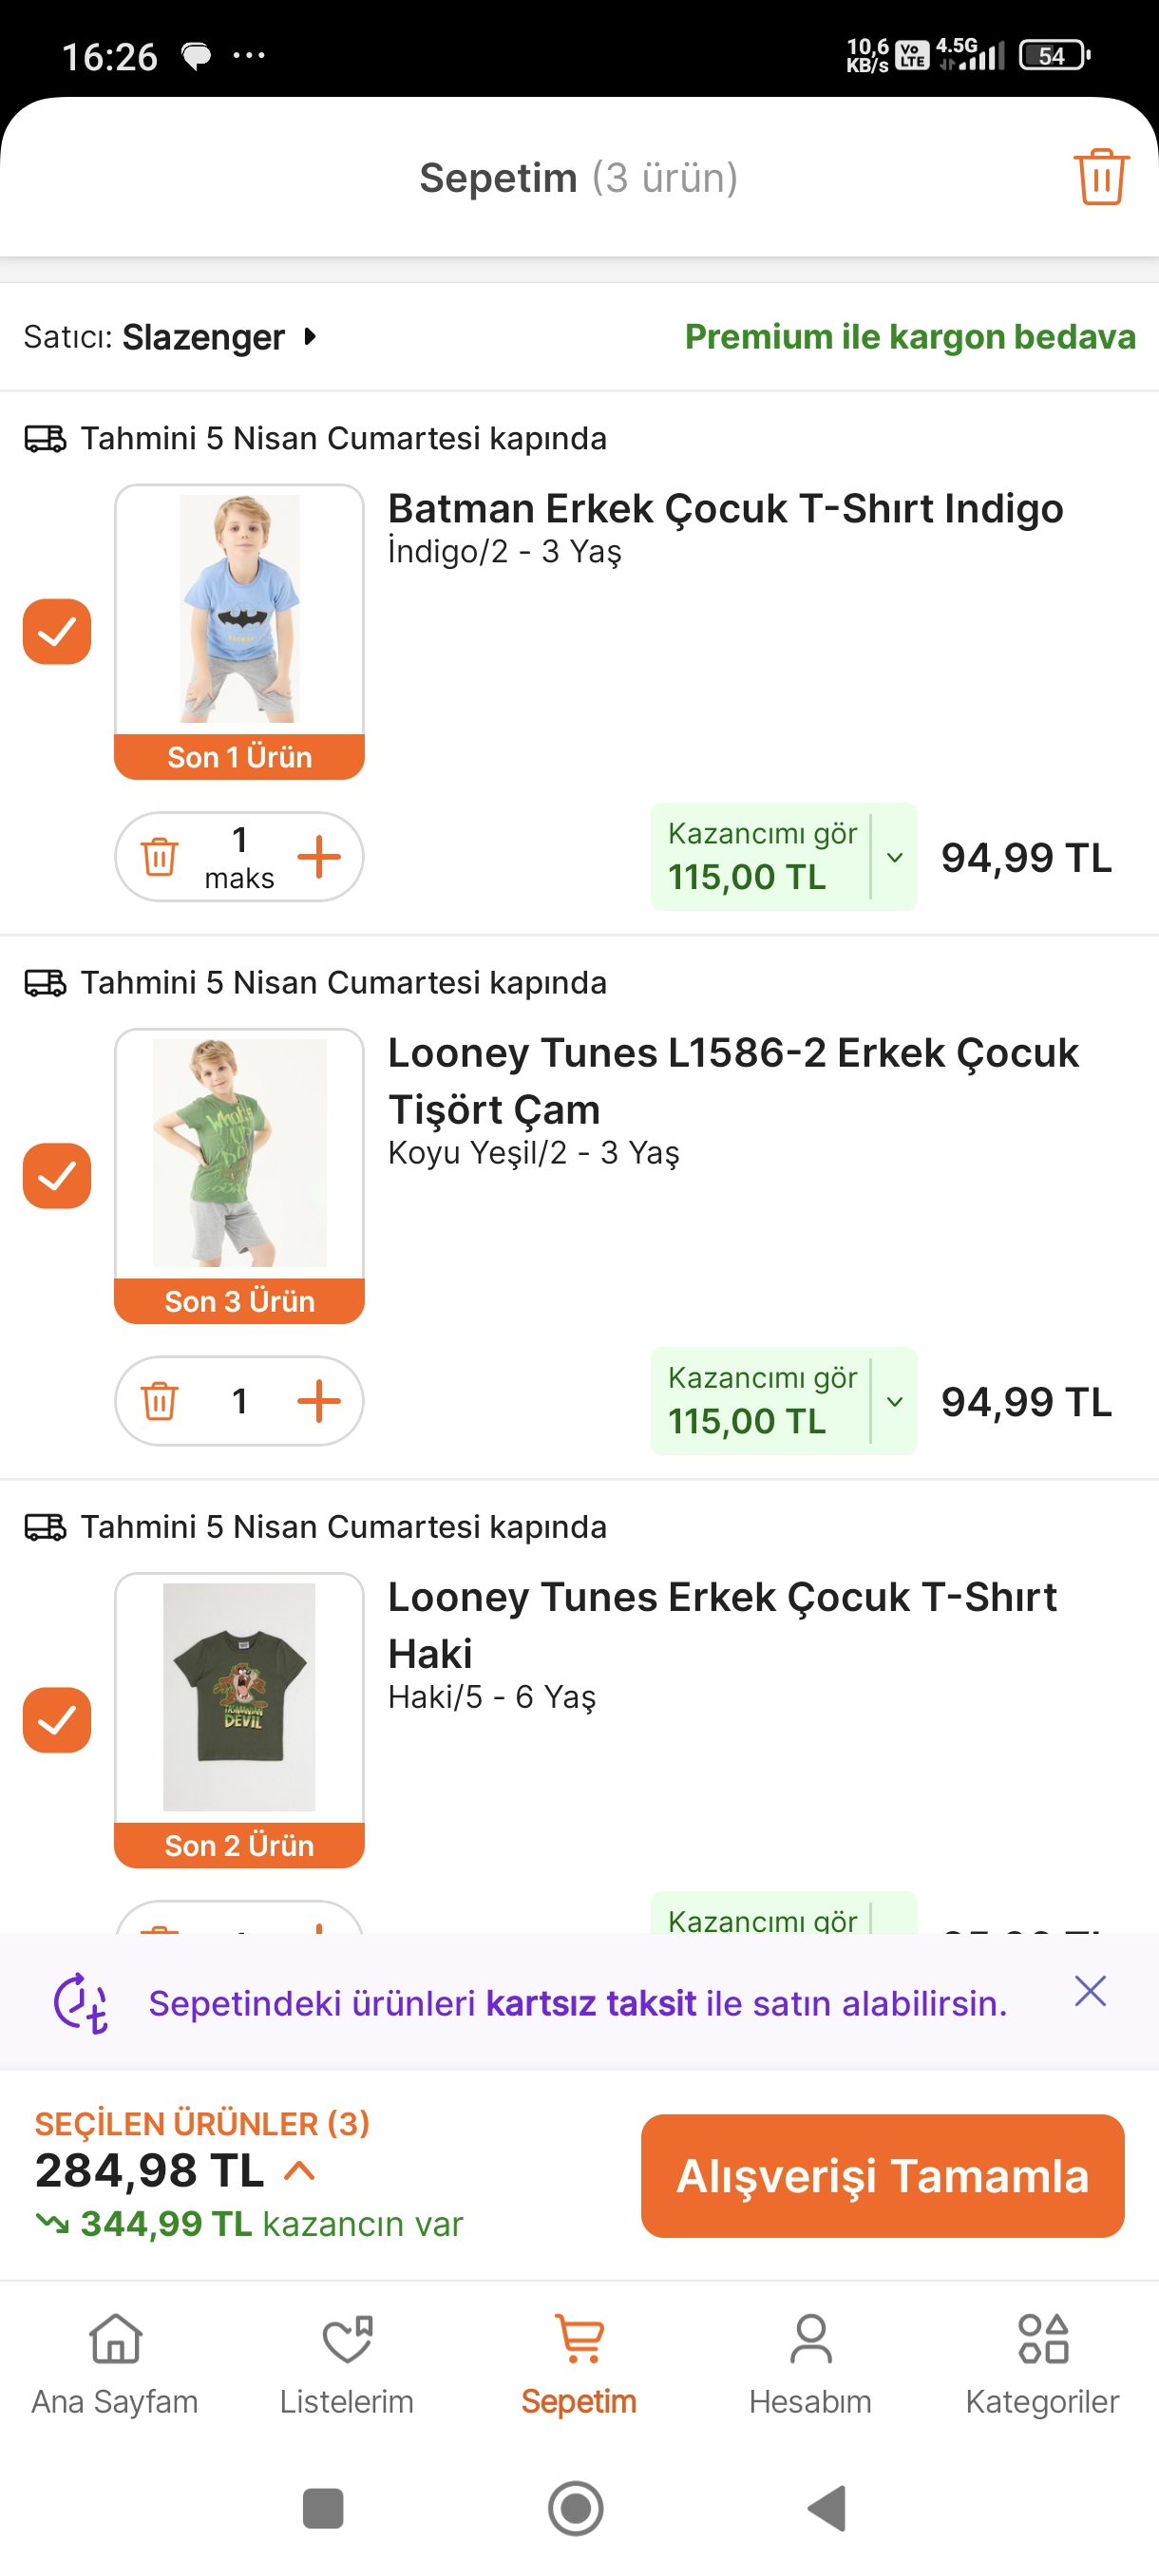Toggle selection of Looney Tunes Haki T-shirt
The image size is (1159, 2576).
57,1720
